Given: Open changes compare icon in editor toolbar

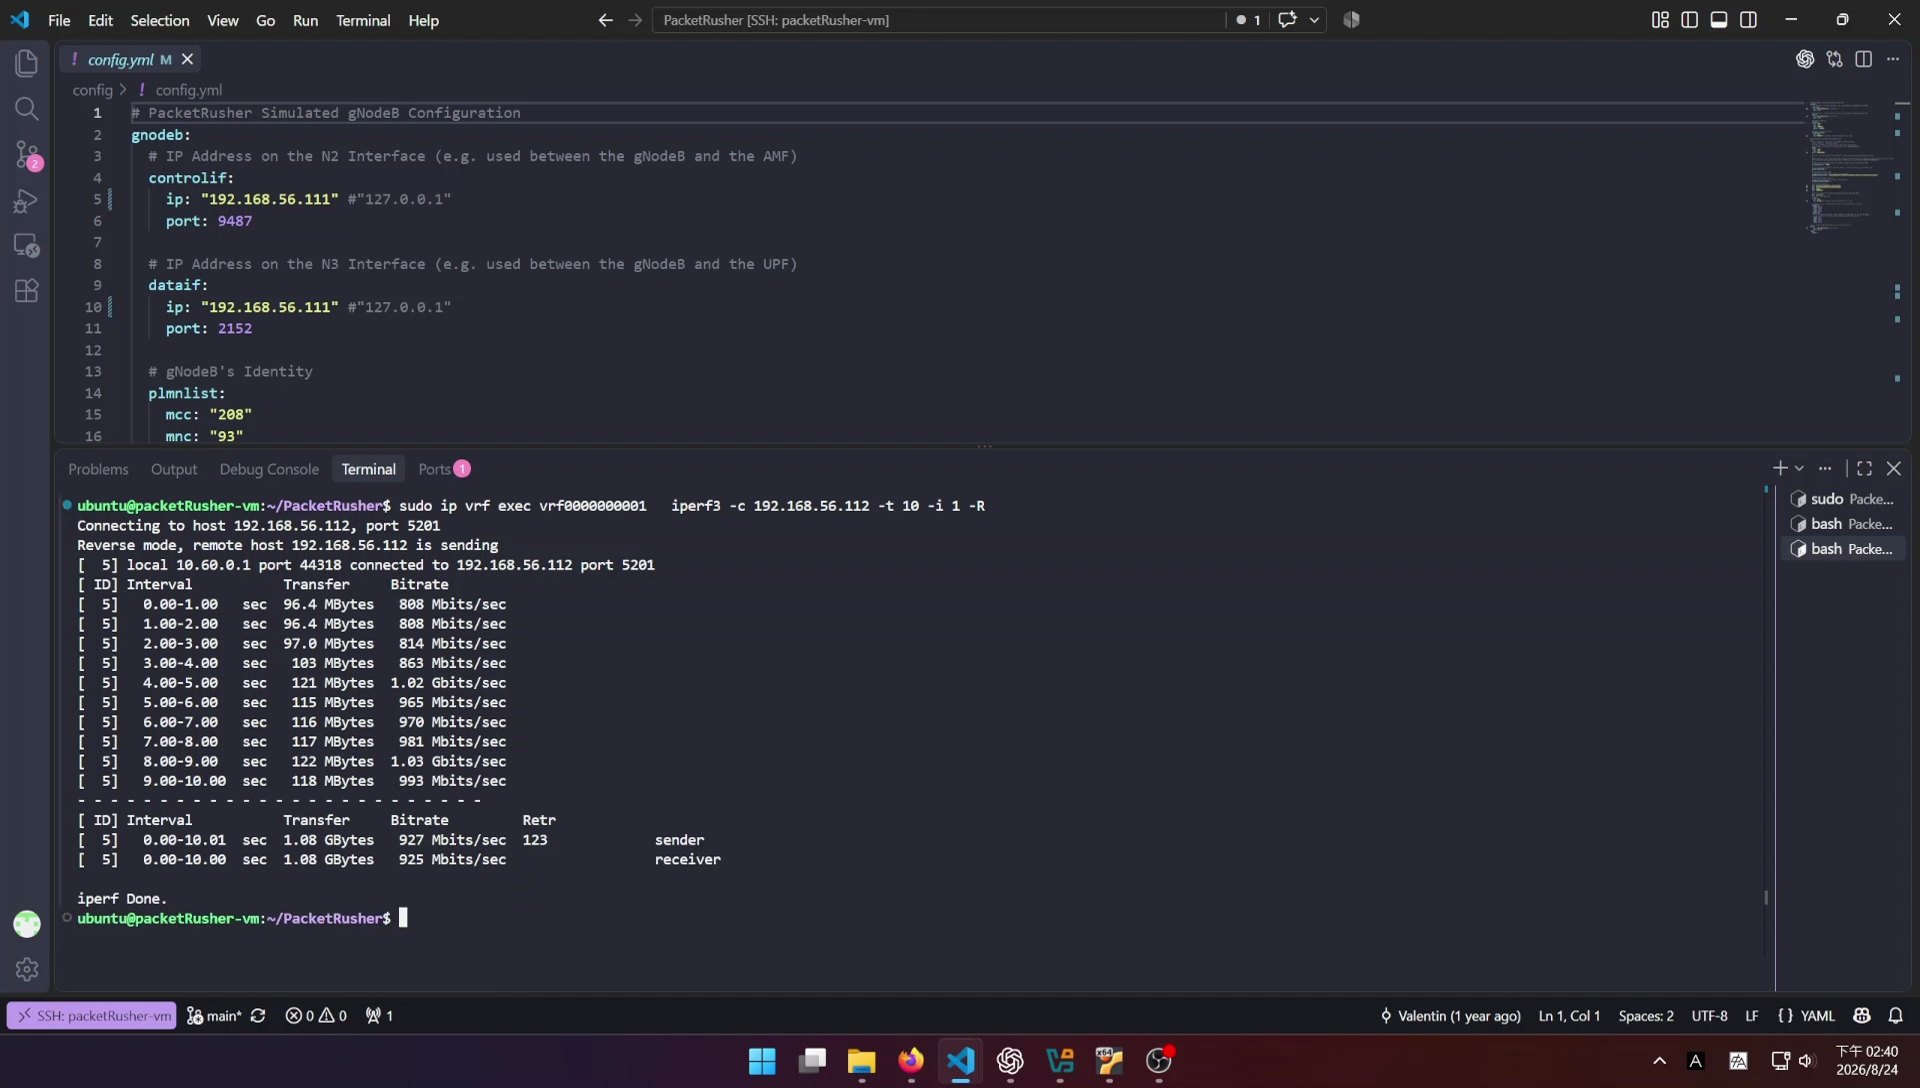Looking at the screenshot, I should [1834, 59].
